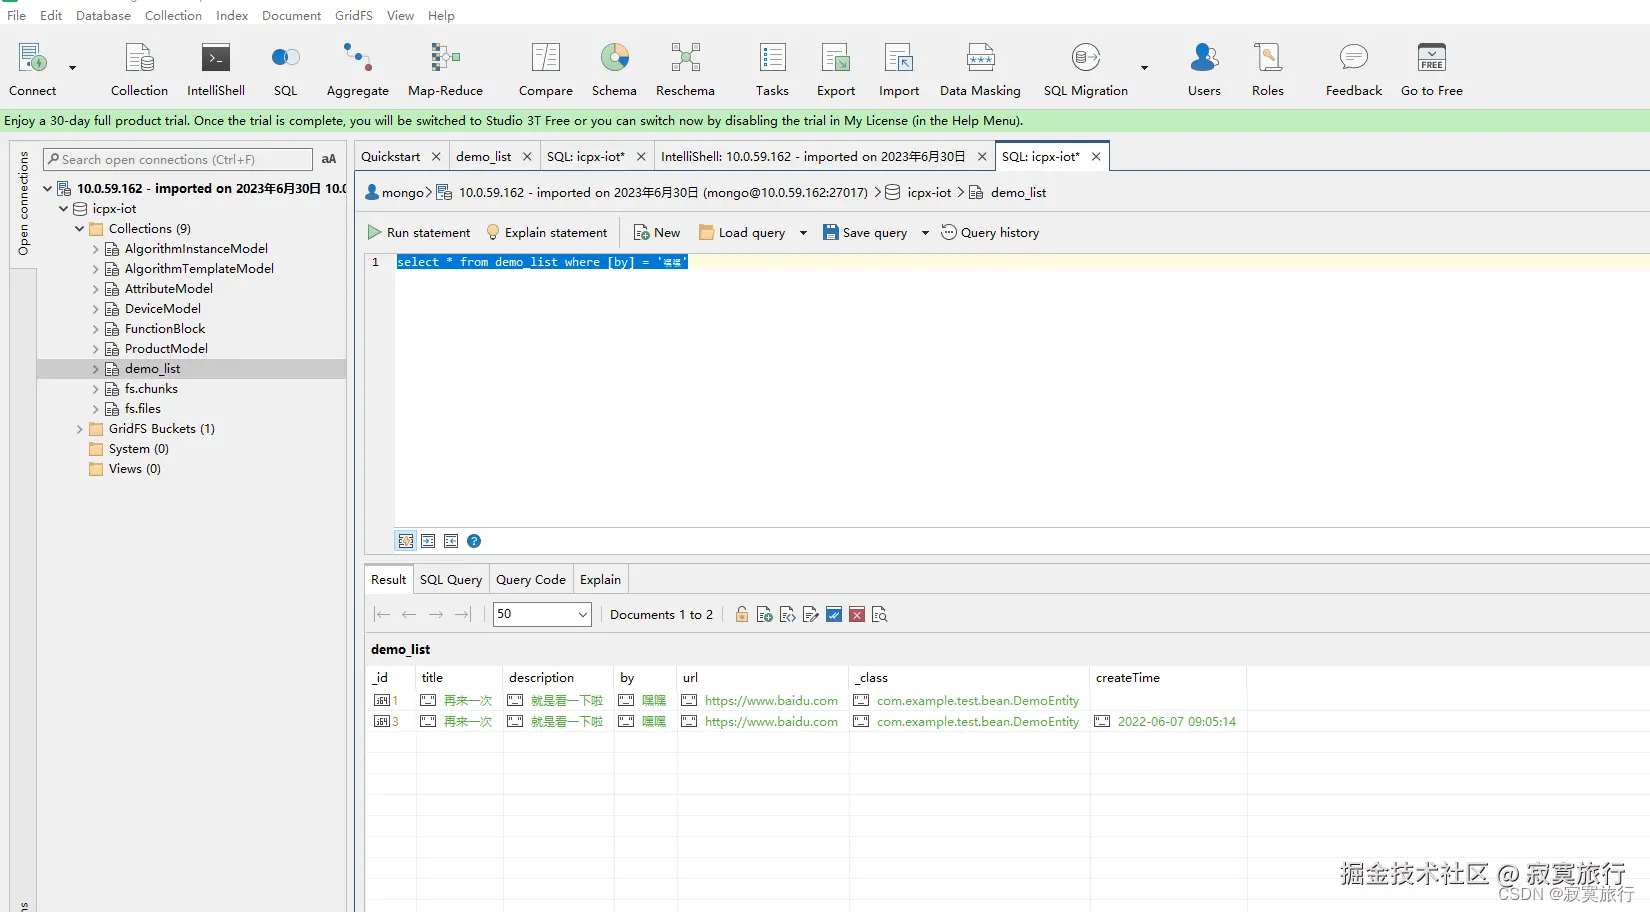Click the edit document icon
The width and height of the screenshot is (1650, 912).
[811, 614]
